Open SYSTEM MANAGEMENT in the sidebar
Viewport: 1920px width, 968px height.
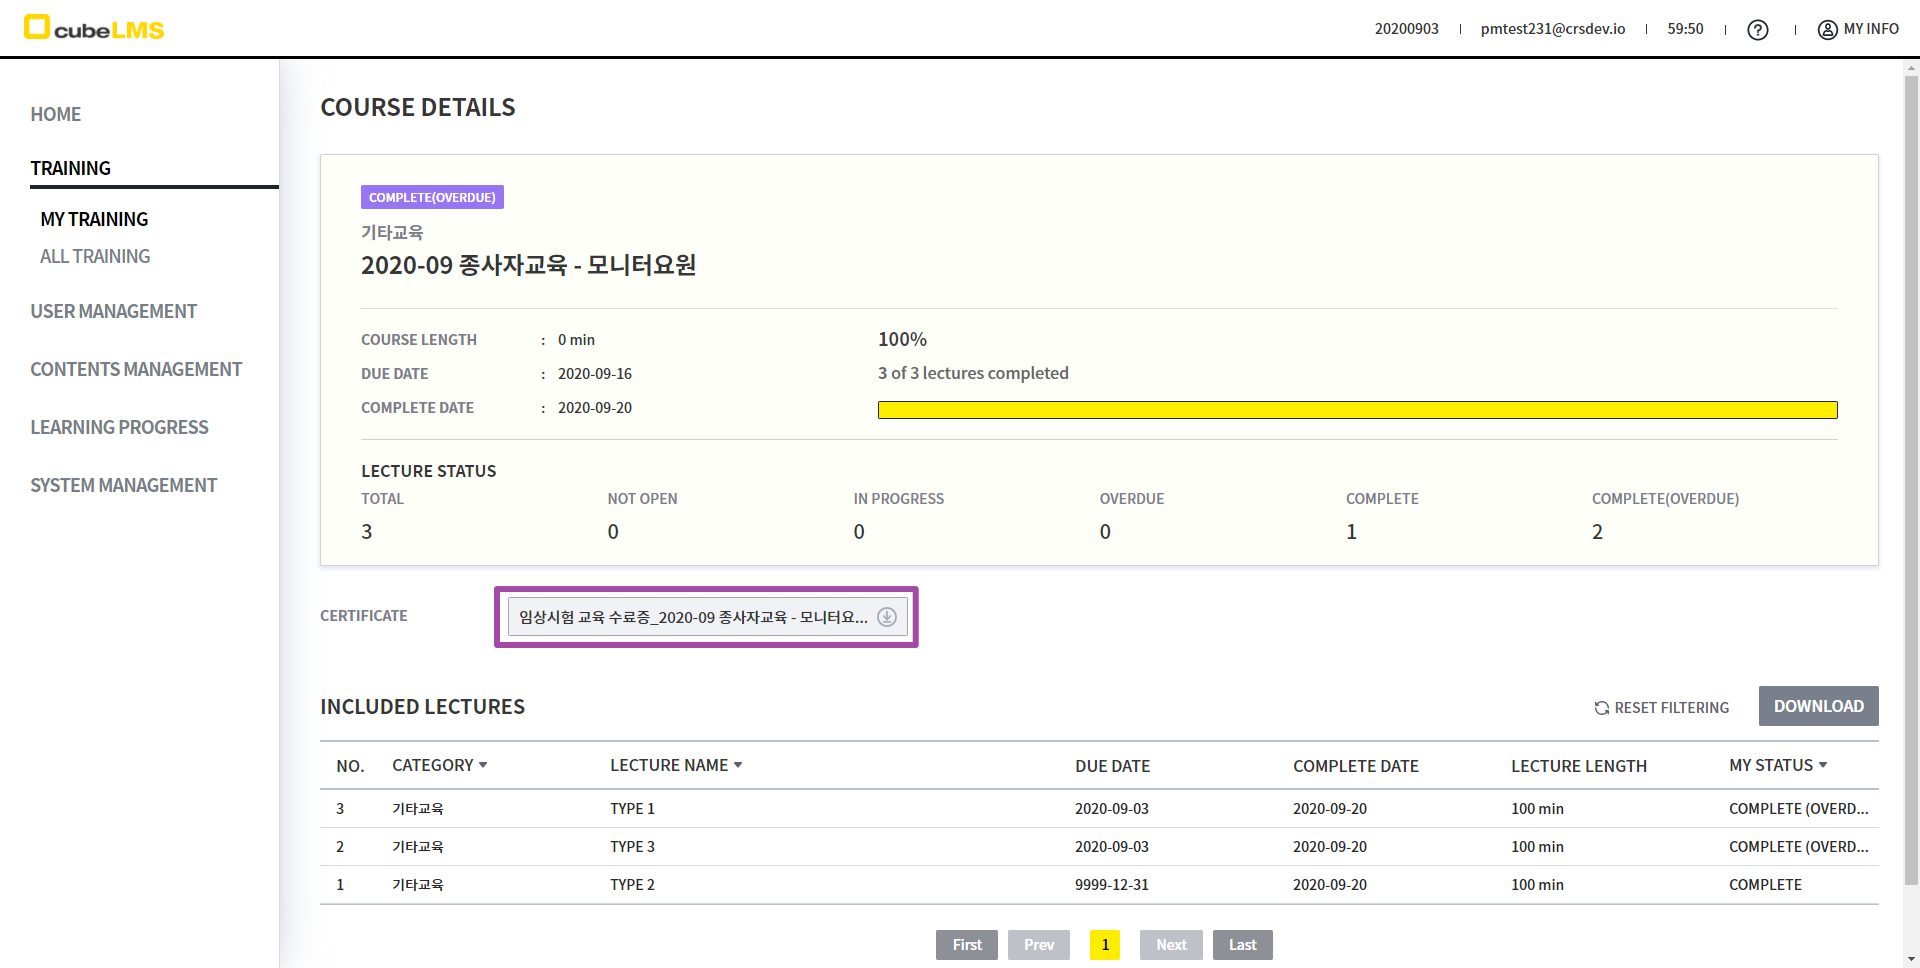[123, 485]
